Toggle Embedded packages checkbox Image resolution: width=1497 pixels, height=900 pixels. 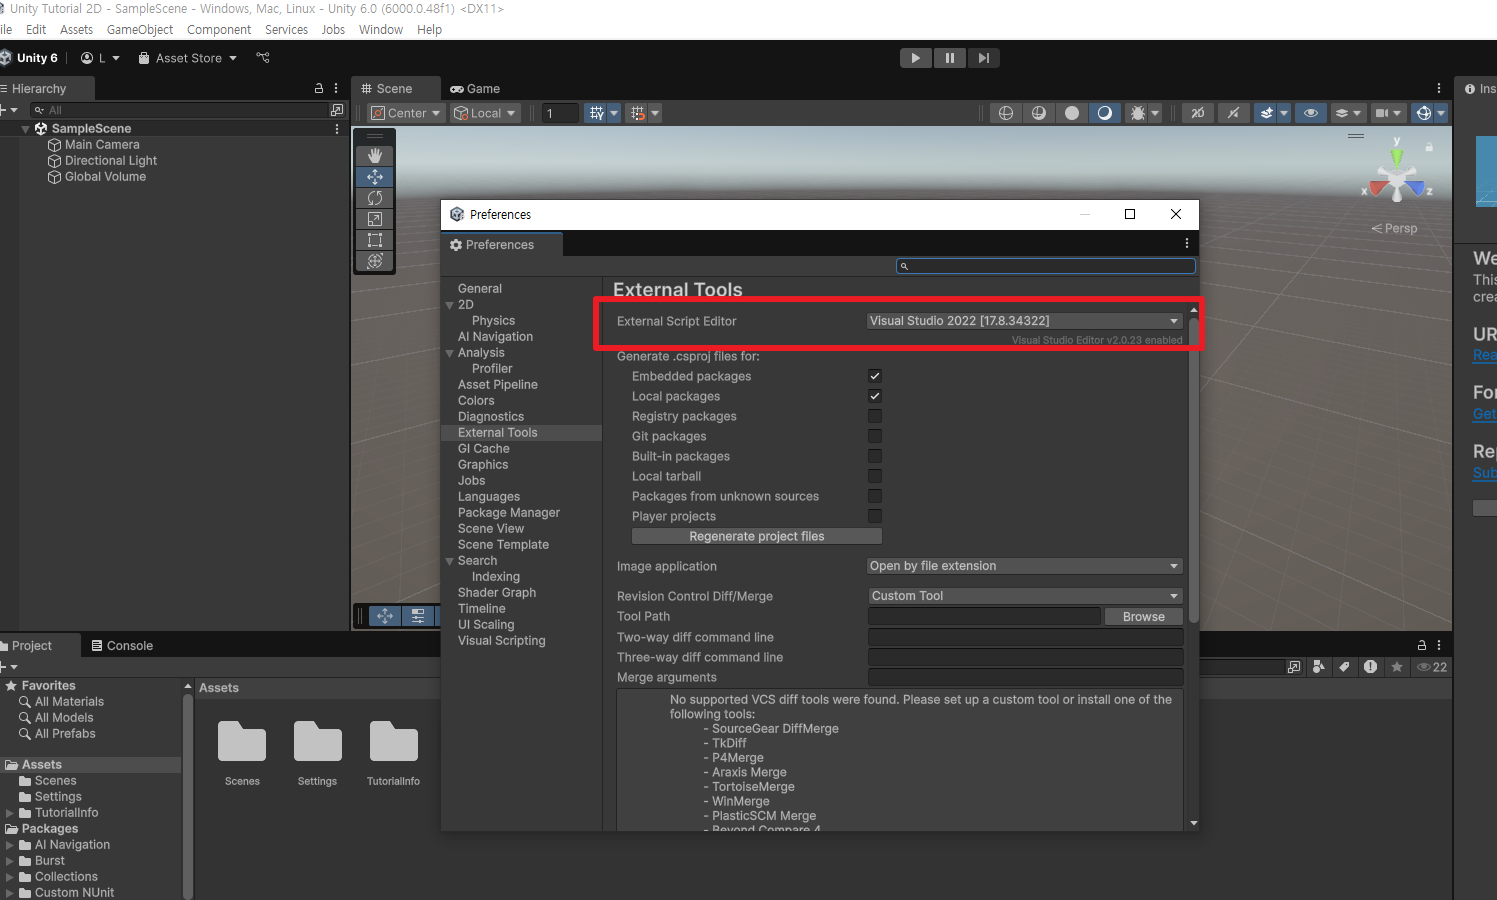(875, 376)
